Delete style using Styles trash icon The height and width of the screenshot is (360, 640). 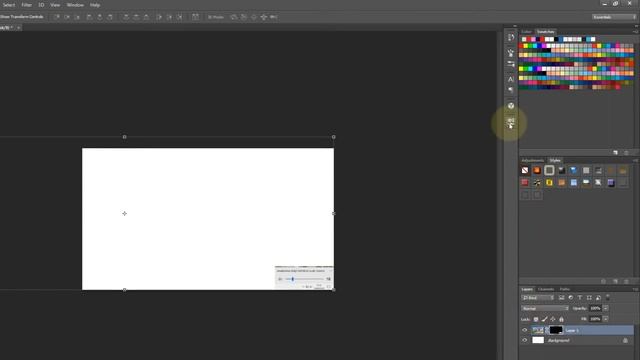tap(627, 281)
